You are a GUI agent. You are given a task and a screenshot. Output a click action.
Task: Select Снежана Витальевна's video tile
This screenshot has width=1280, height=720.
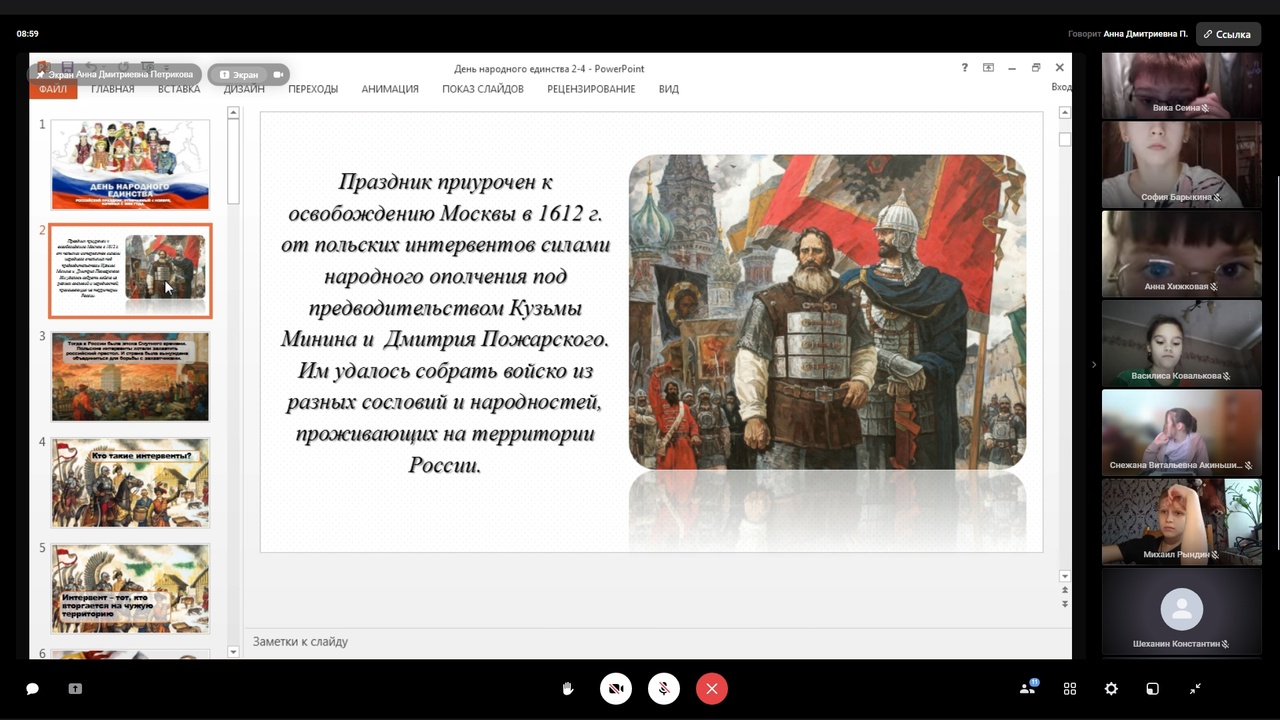coord(1182,432)
